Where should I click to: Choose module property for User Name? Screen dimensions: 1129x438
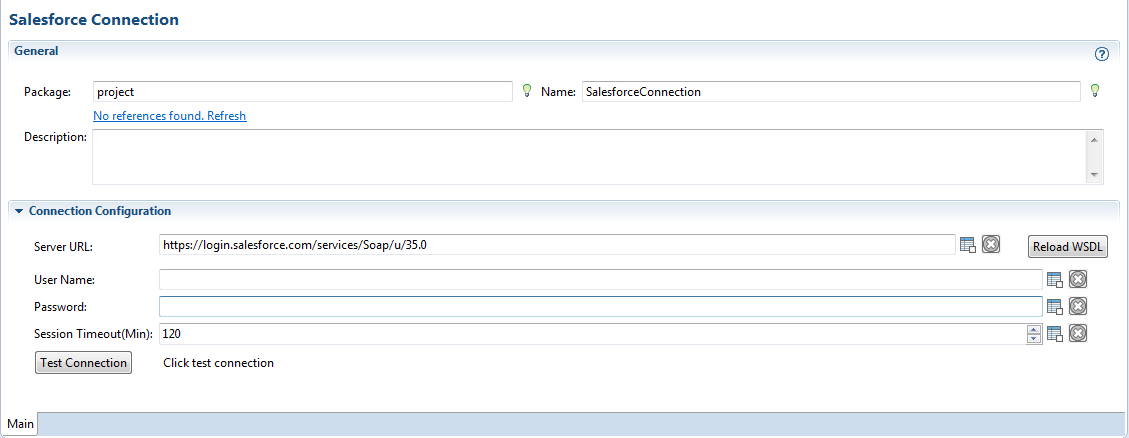(1054, 280)
